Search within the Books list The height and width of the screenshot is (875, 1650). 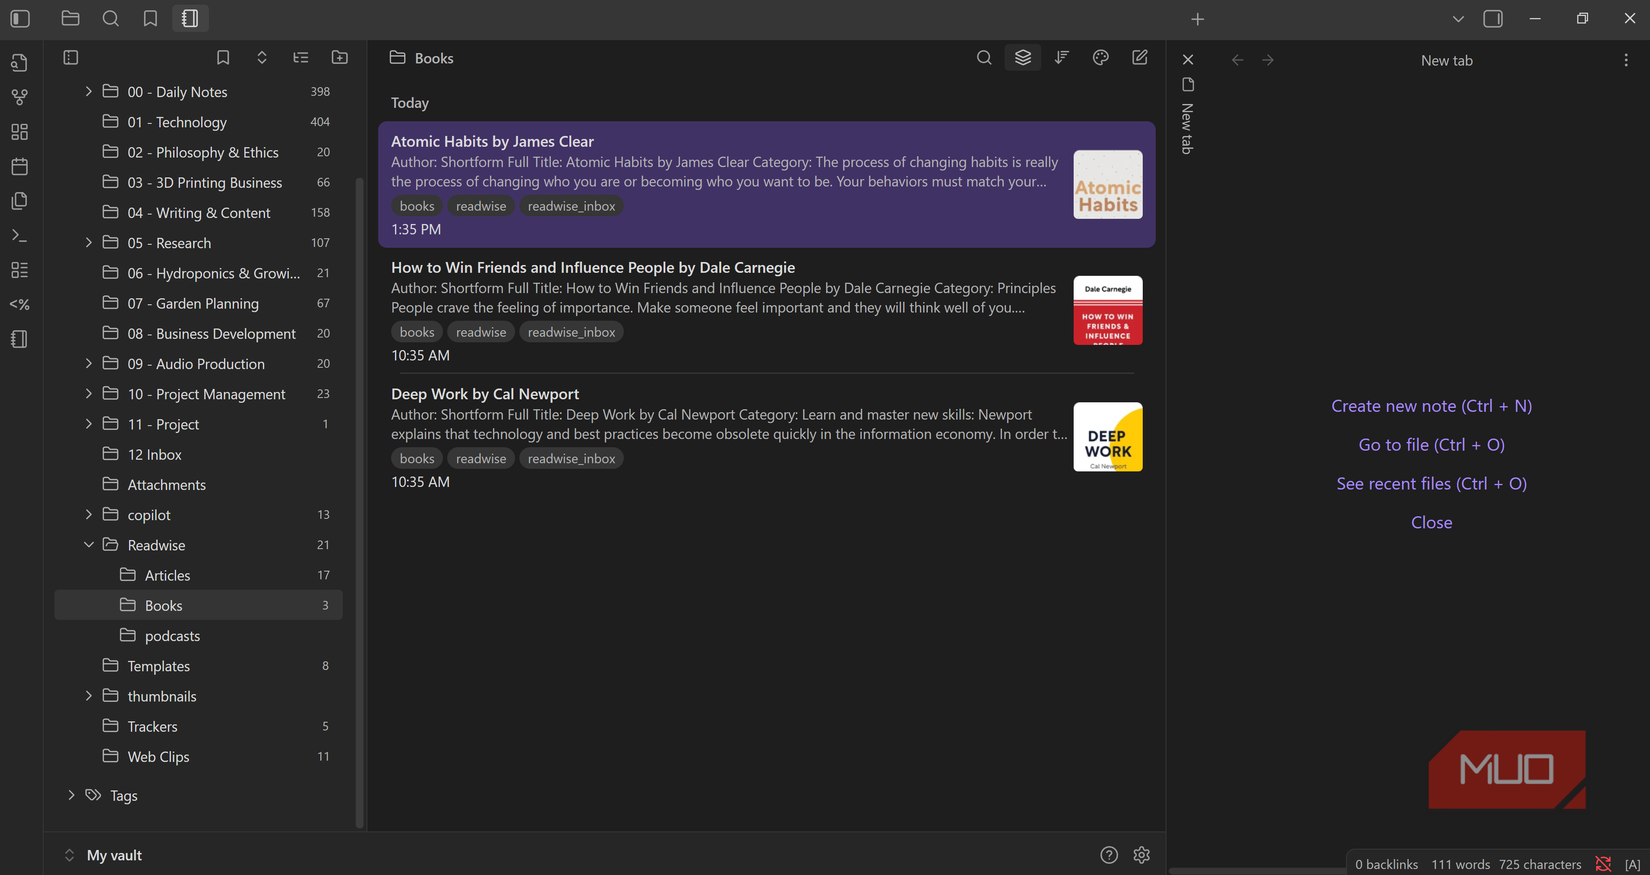click(984, 58)
